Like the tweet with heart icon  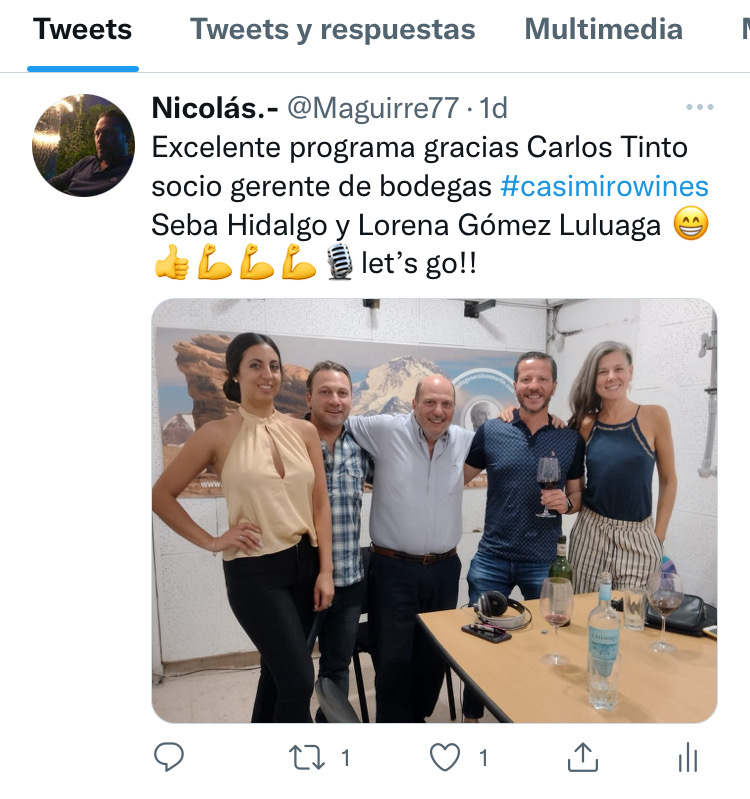coord(445,757)
